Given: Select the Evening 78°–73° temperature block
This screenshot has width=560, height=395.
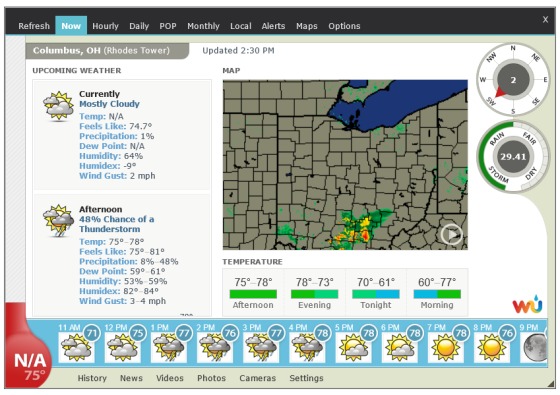Looking at the screenshot, I should [x=314, y=292].
